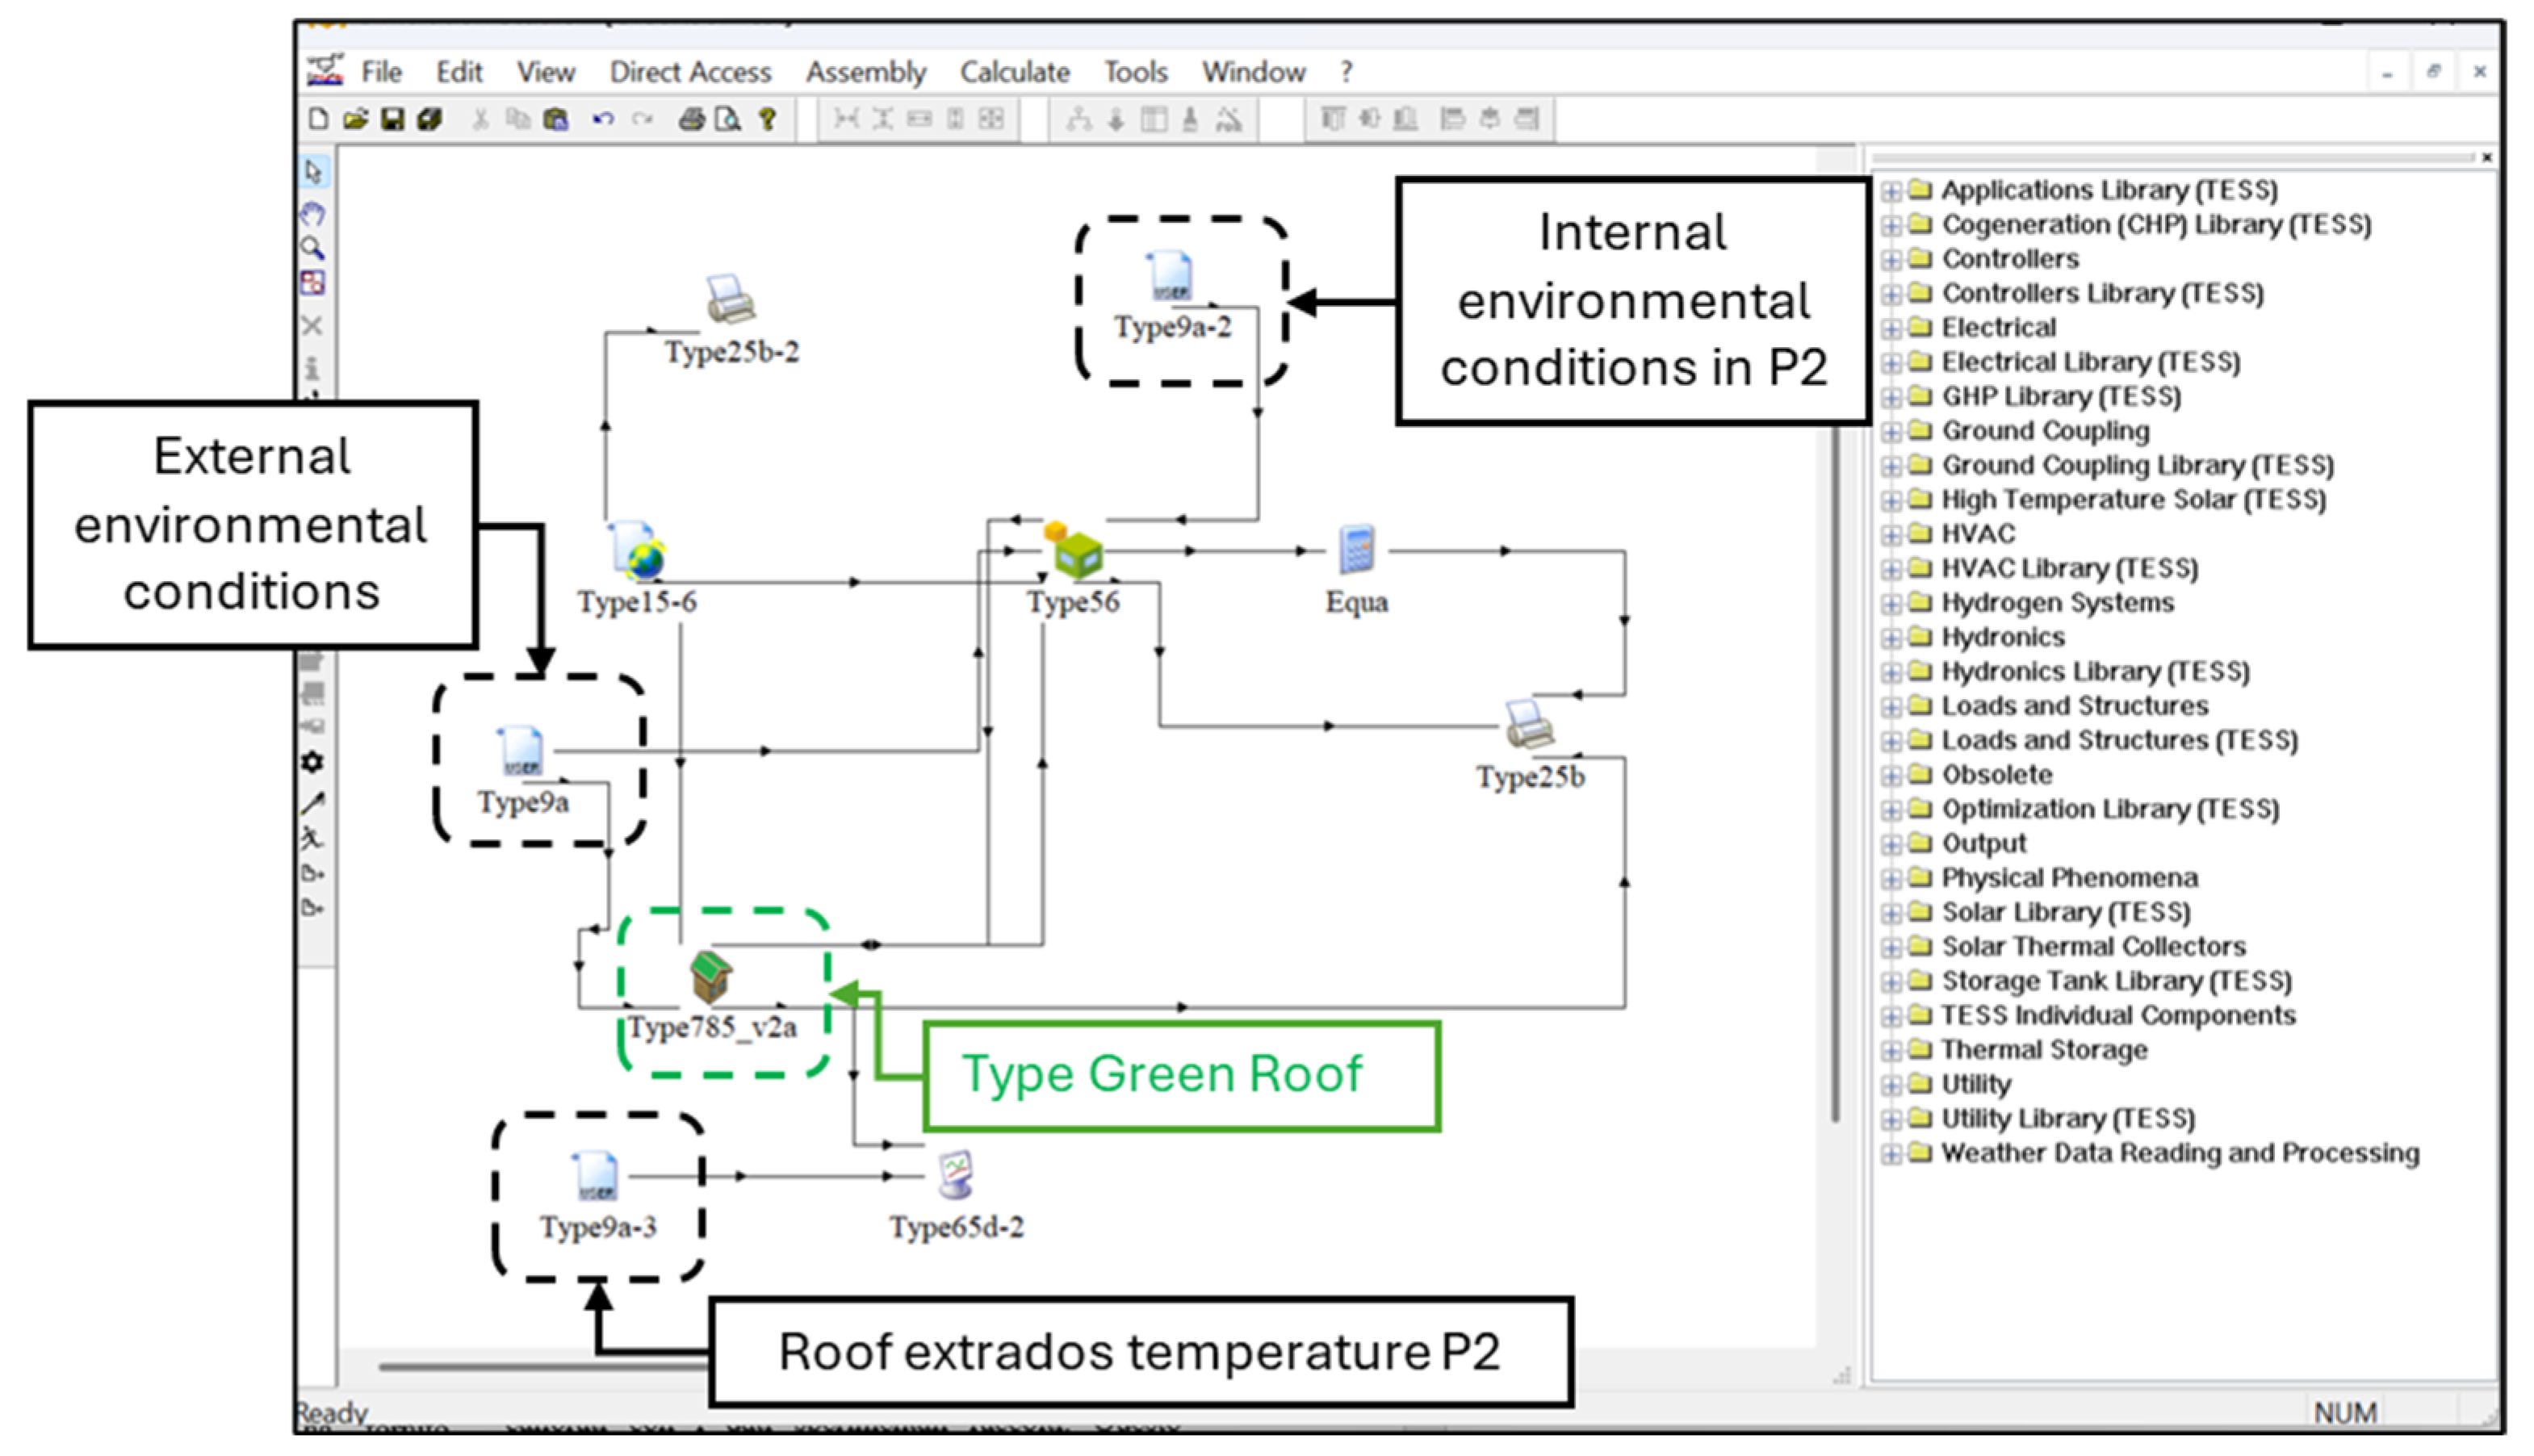Select the Type65d-2 online plotter icon
The height and width of the screenshot is (1456, 2534).
[956, 1175]
